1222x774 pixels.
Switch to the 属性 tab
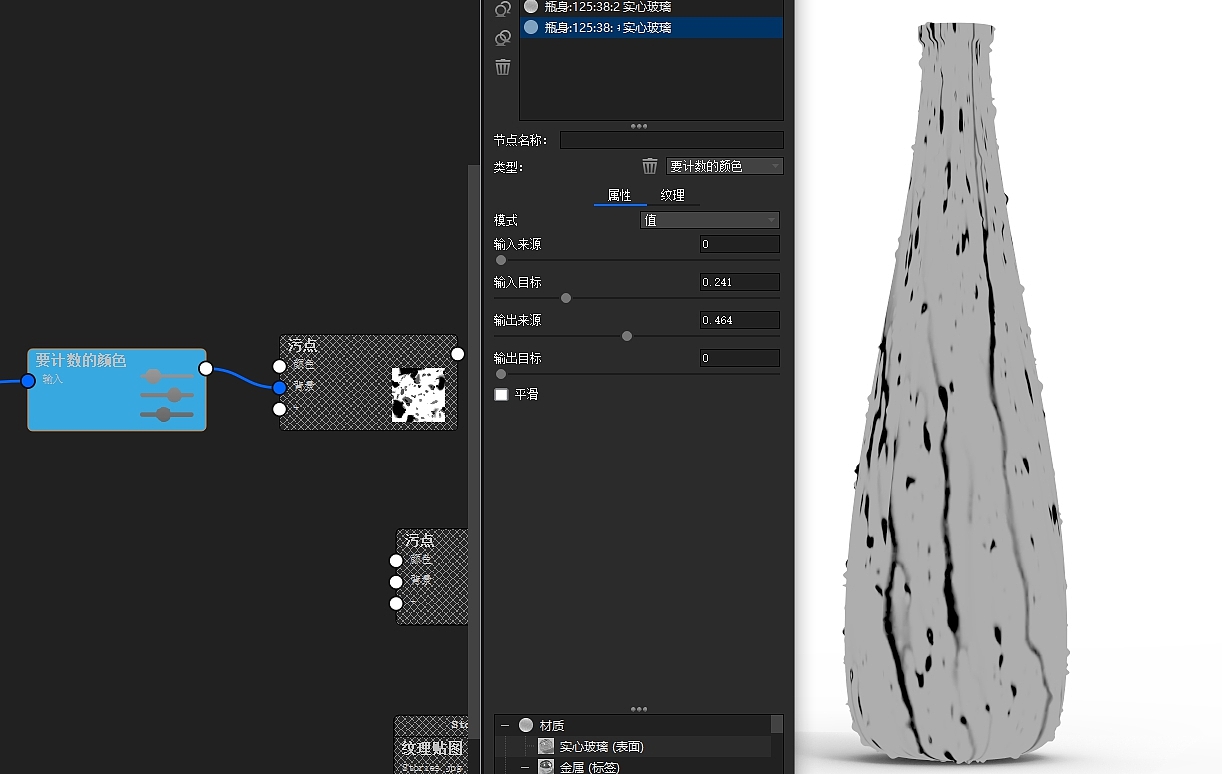[x=619, y=195]
